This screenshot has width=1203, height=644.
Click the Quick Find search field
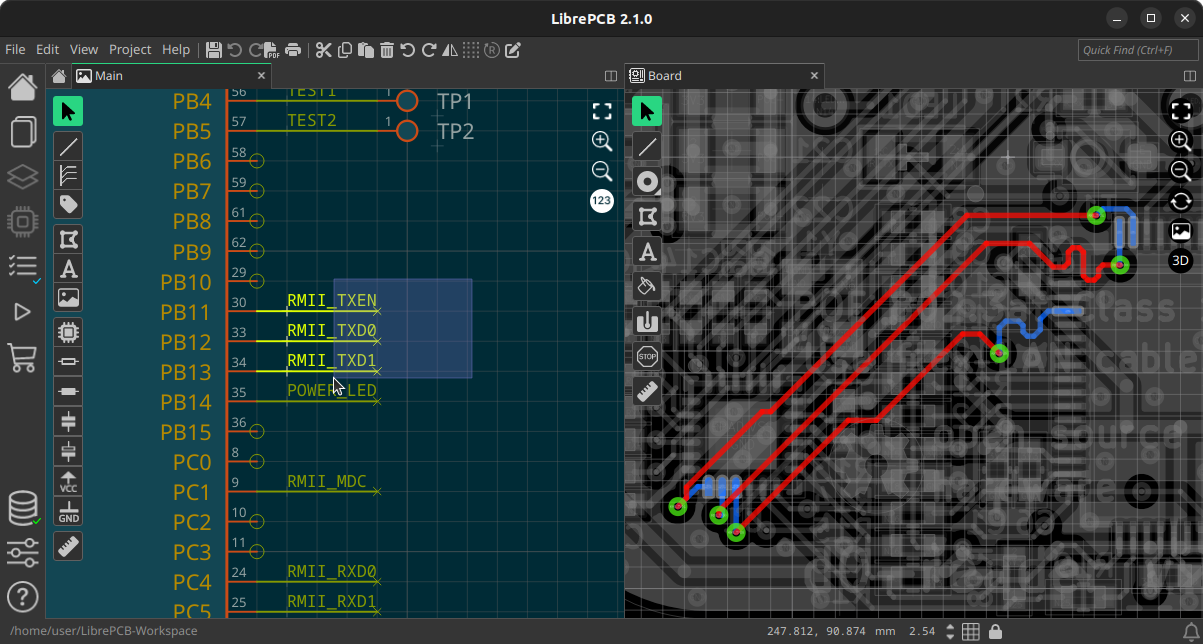pos(1138,50)
